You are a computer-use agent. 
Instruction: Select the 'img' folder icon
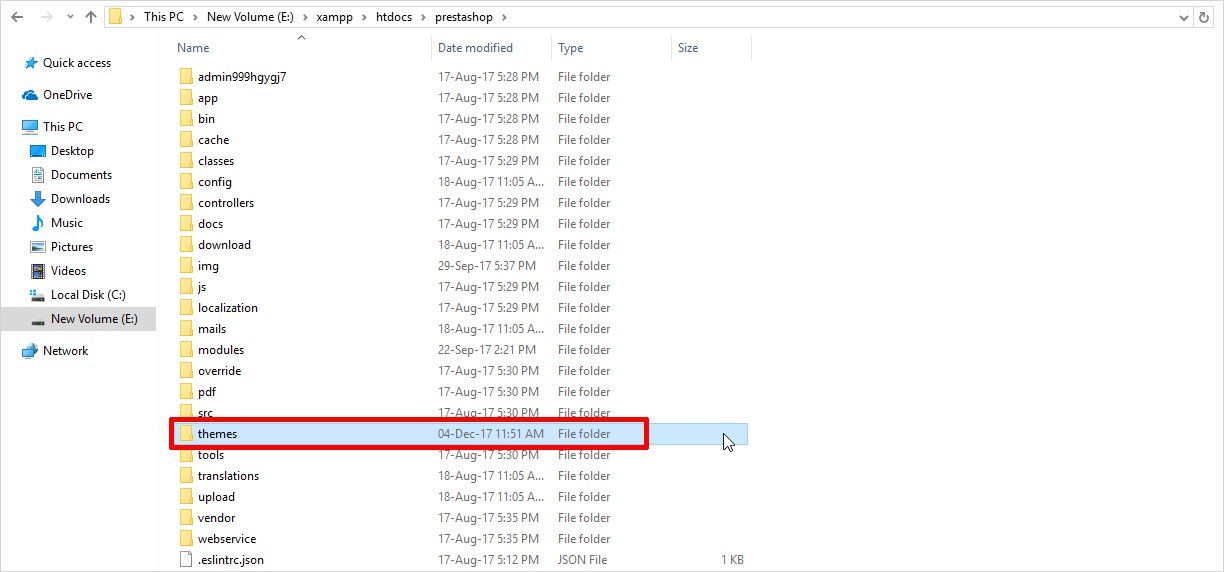click(186, 266)
